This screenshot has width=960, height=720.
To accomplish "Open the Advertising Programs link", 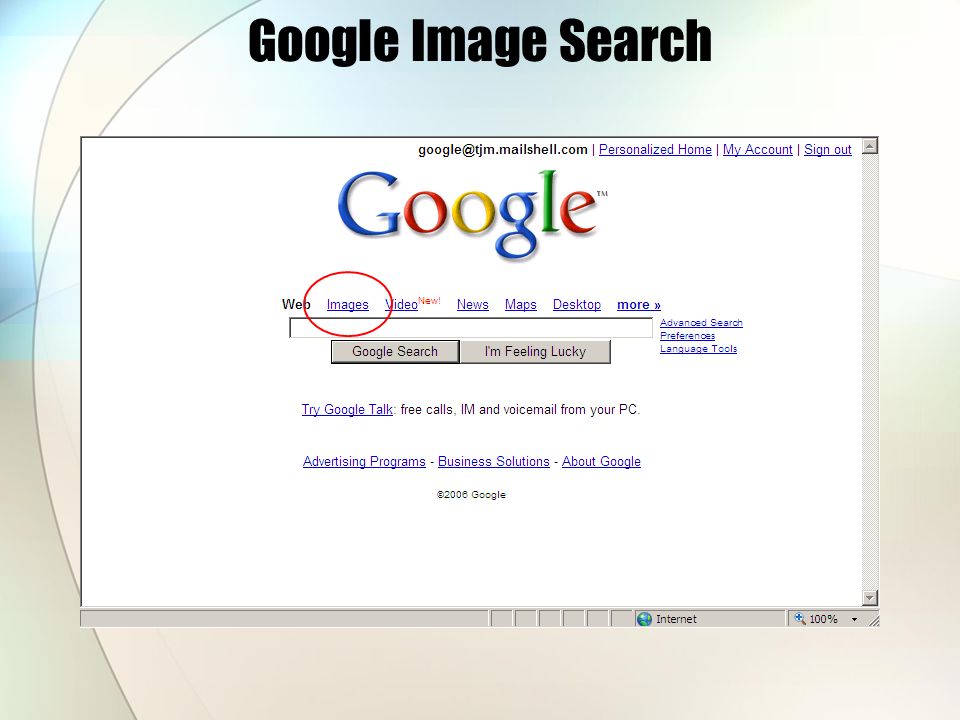I will click(x=364, y=461).
